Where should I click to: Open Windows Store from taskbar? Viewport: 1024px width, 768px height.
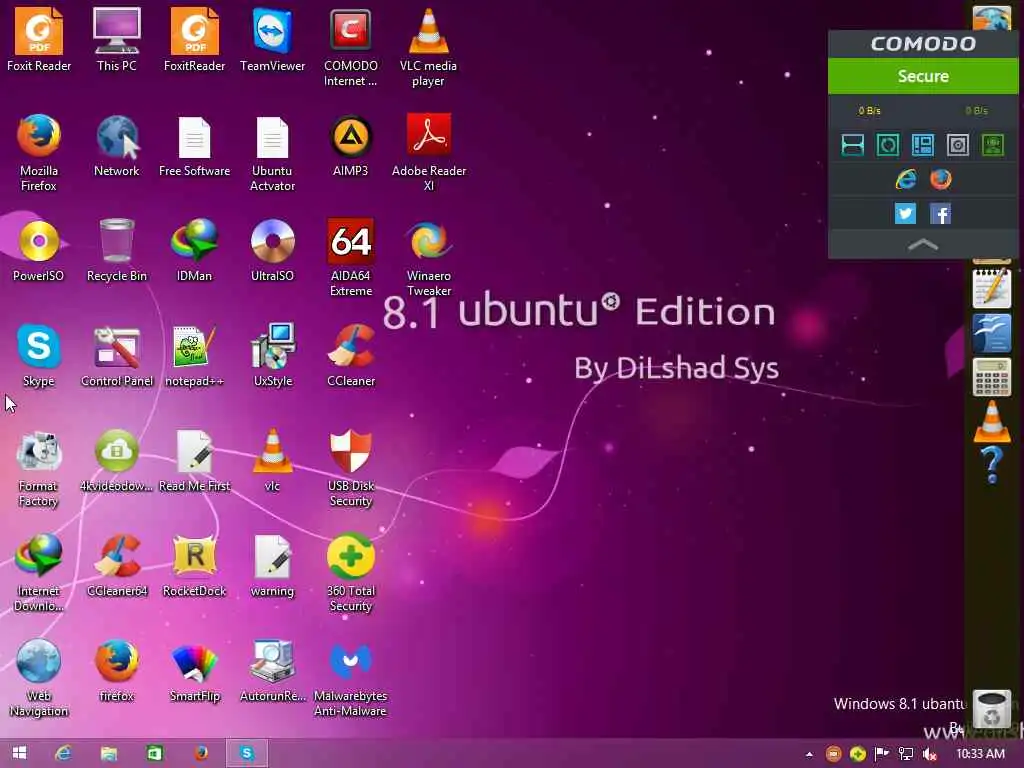[x=155, y=753]
